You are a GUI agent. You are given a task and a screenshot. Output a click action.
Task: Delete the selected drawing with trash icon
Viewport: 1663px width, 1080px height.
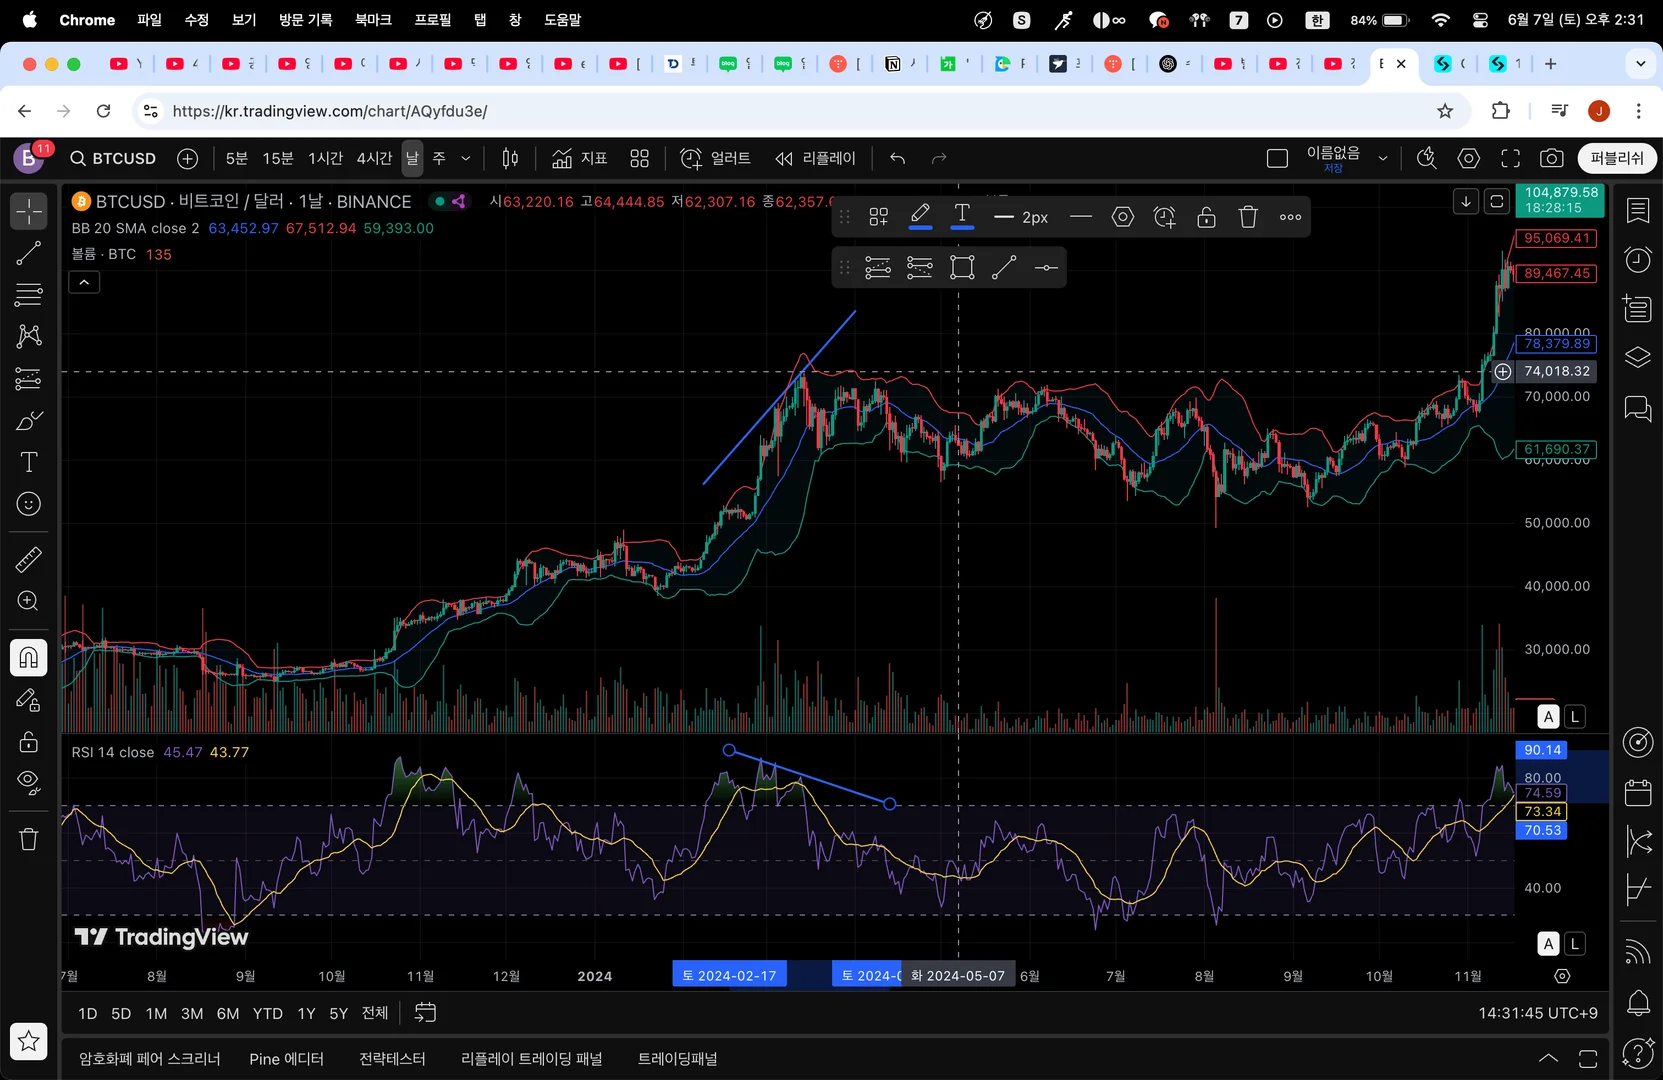coord(1248,217)
